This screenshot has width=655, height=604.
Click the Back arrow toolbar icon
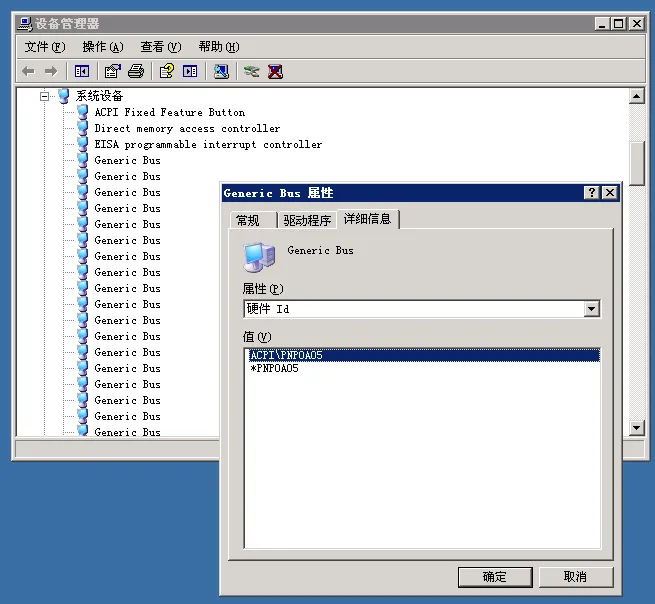[x=28, y=71]
